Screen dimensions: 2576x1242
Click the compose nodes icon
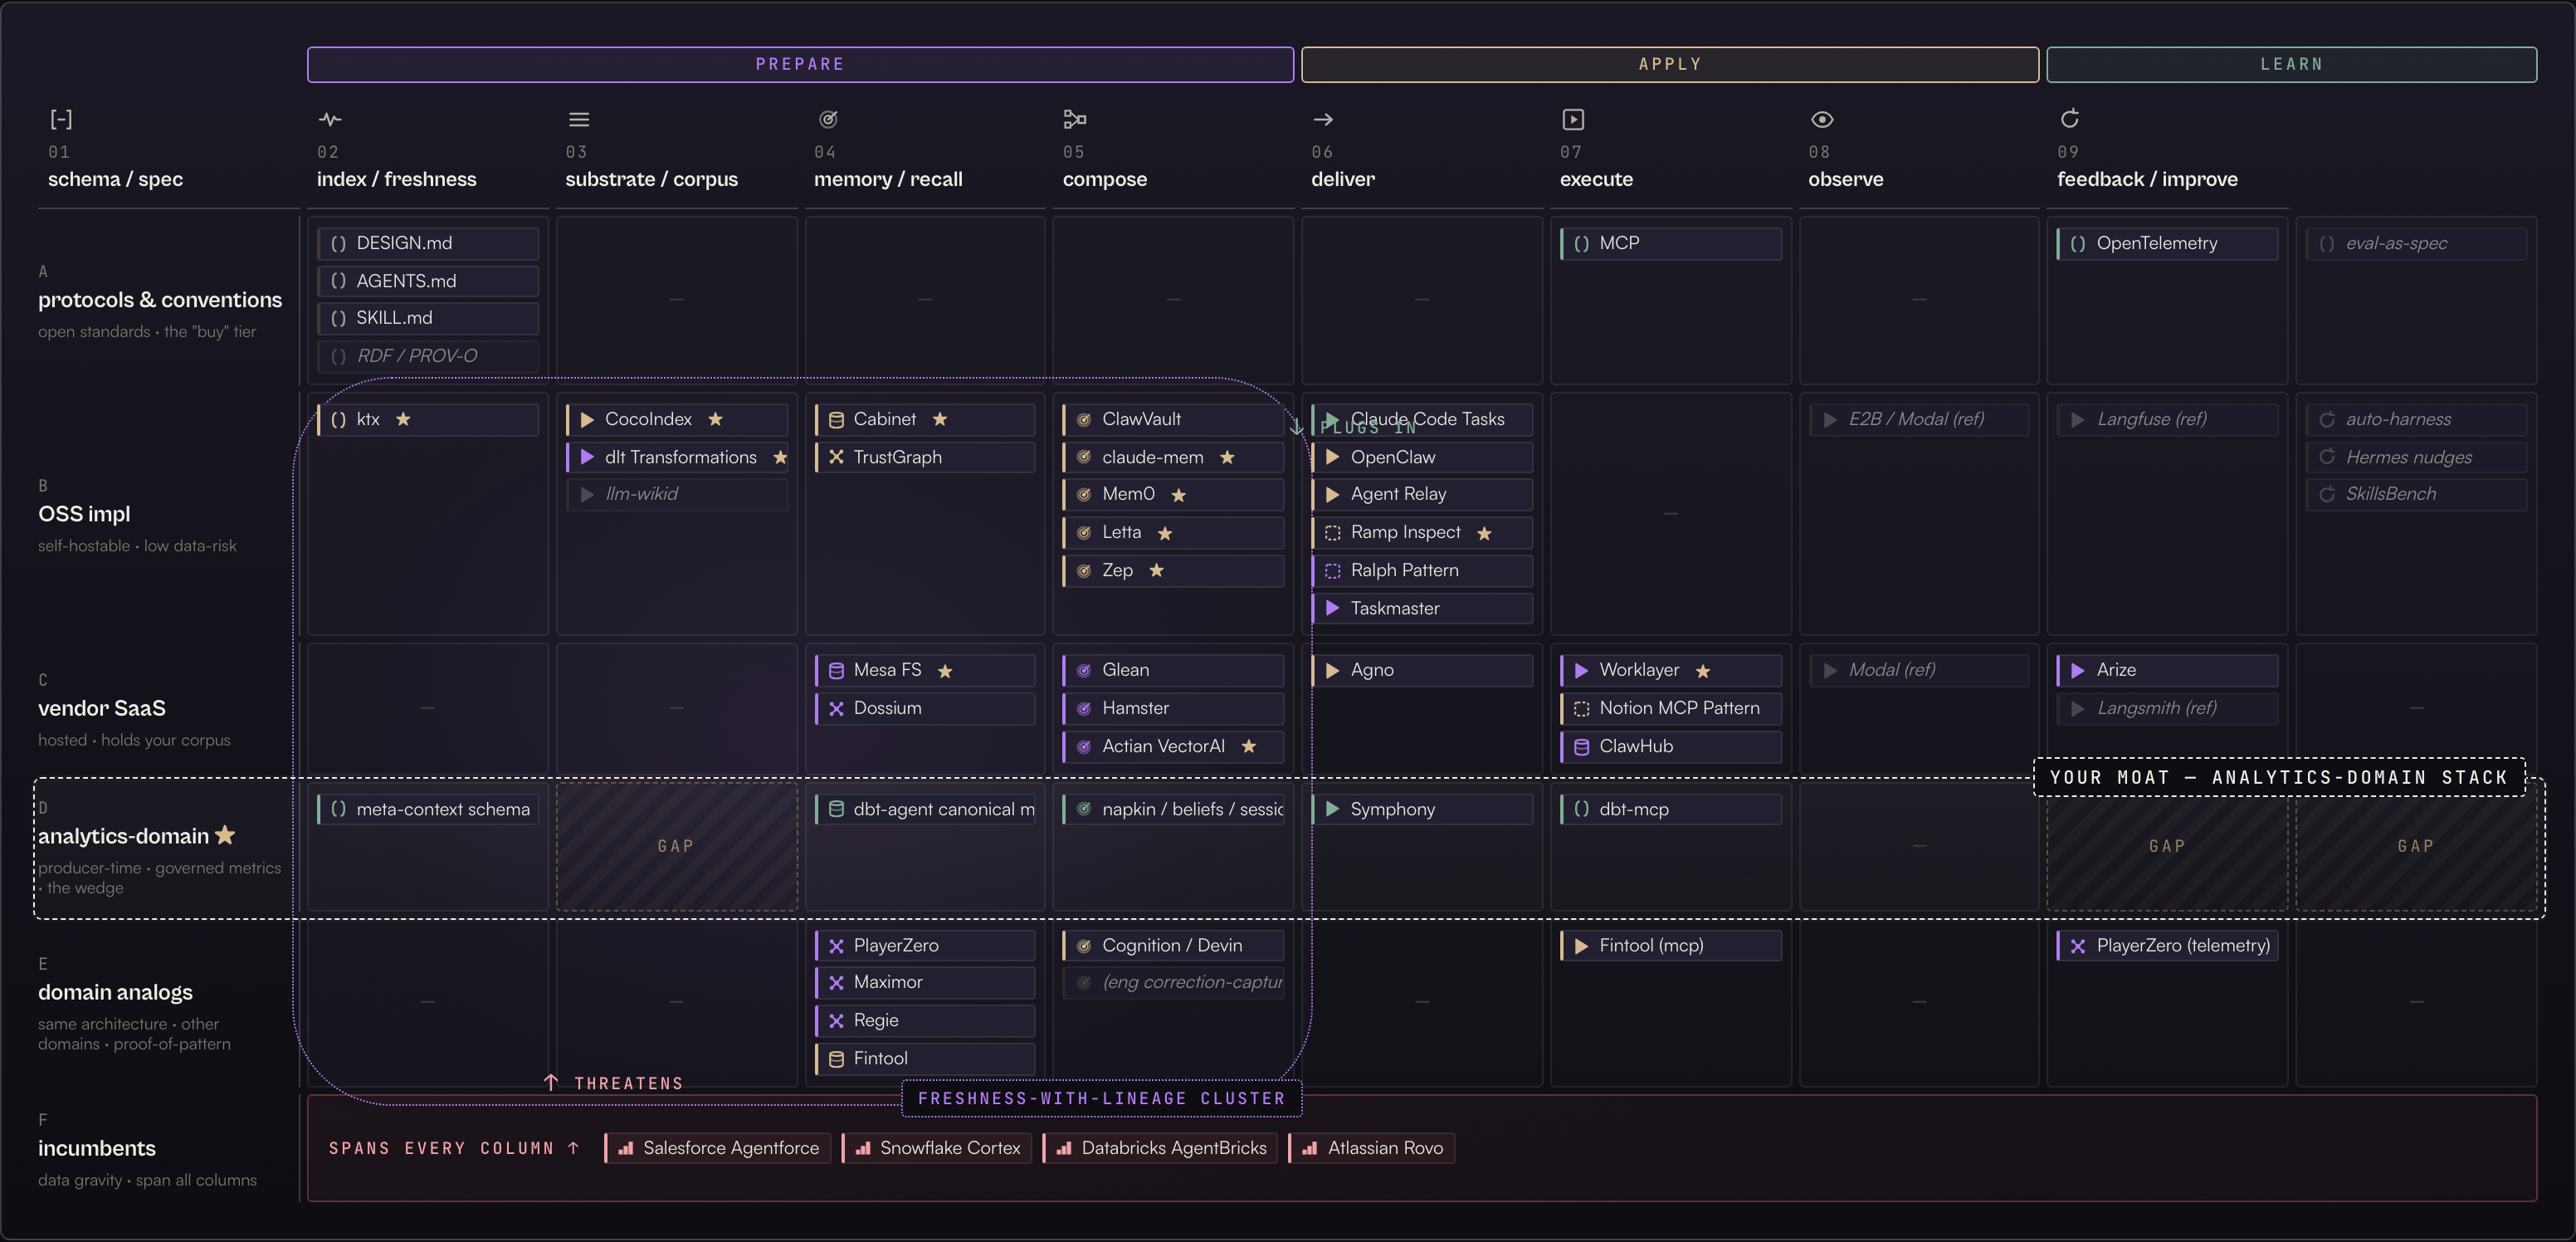point(1075,120)
